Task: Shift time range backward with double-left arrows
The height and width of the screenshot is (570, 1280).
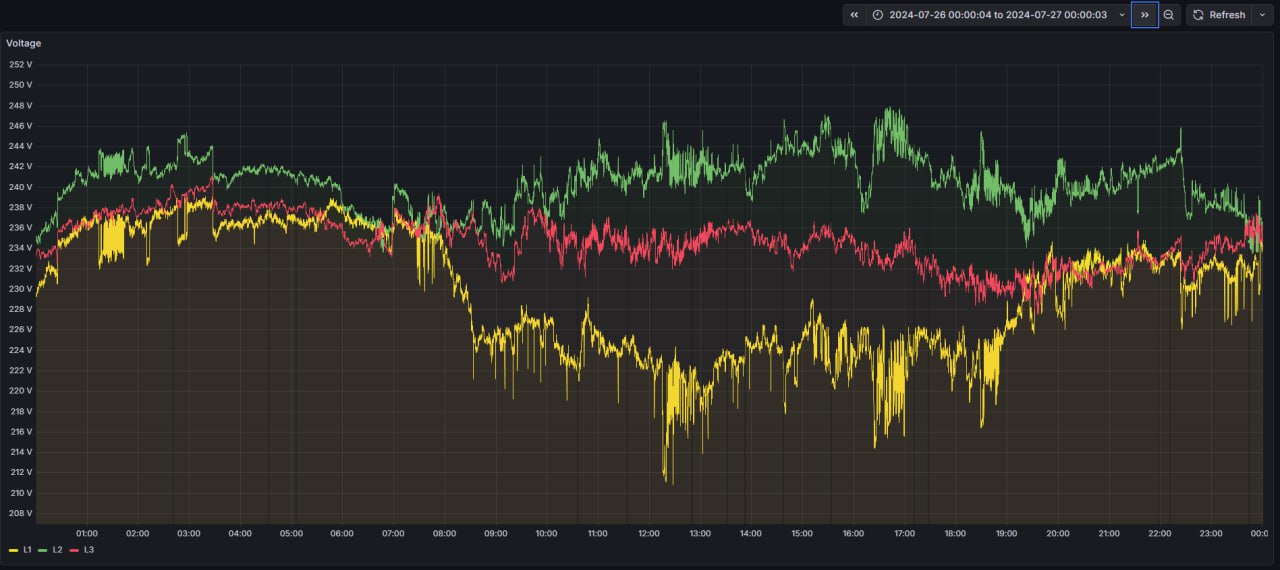Action: tap(854, 15)
